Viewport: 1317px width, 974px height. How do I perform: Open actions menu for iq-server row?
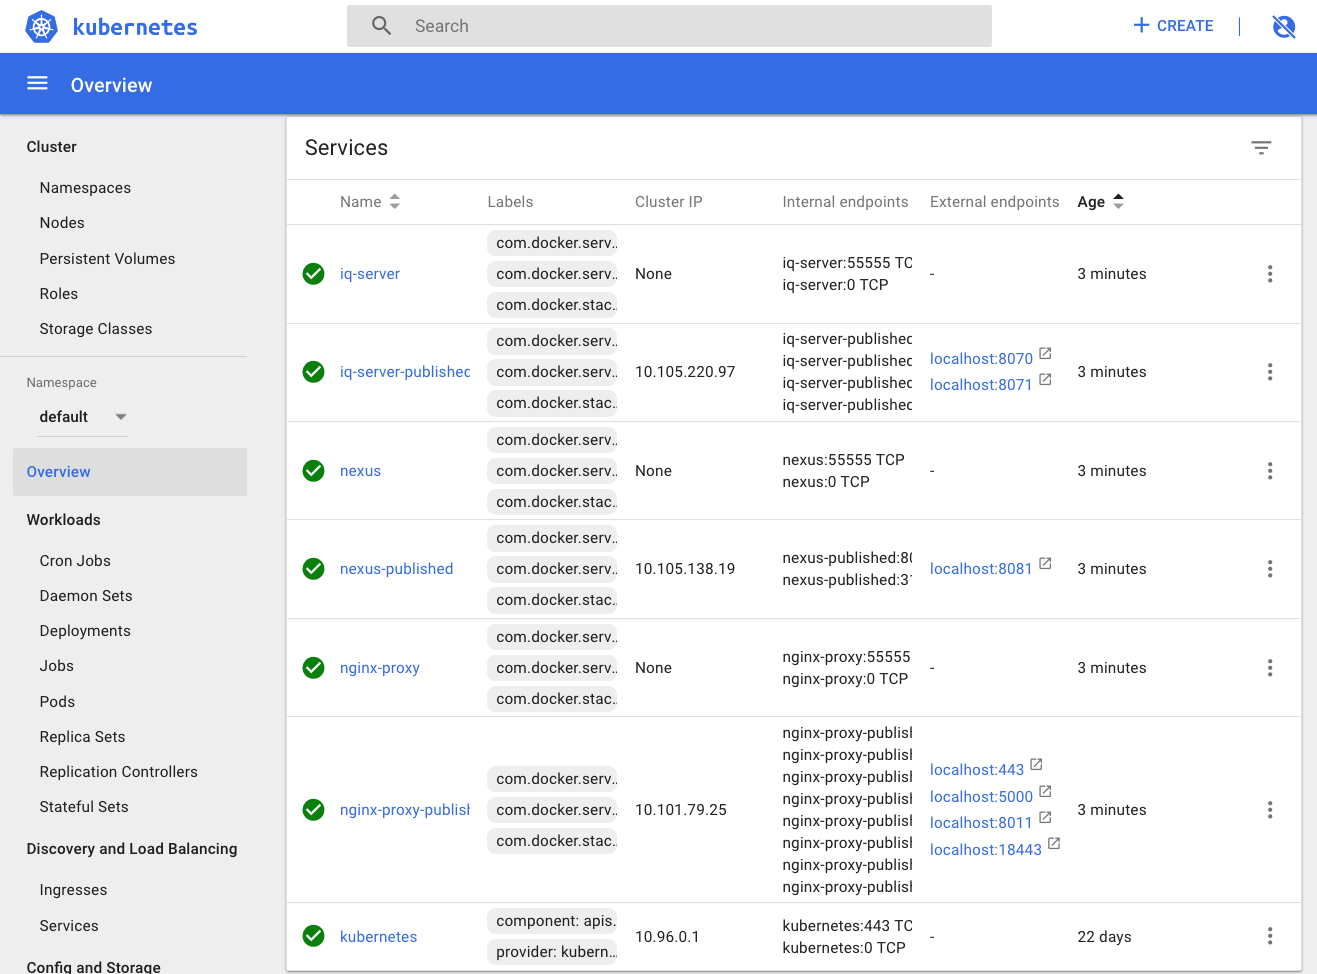[x=1269, y=274]
